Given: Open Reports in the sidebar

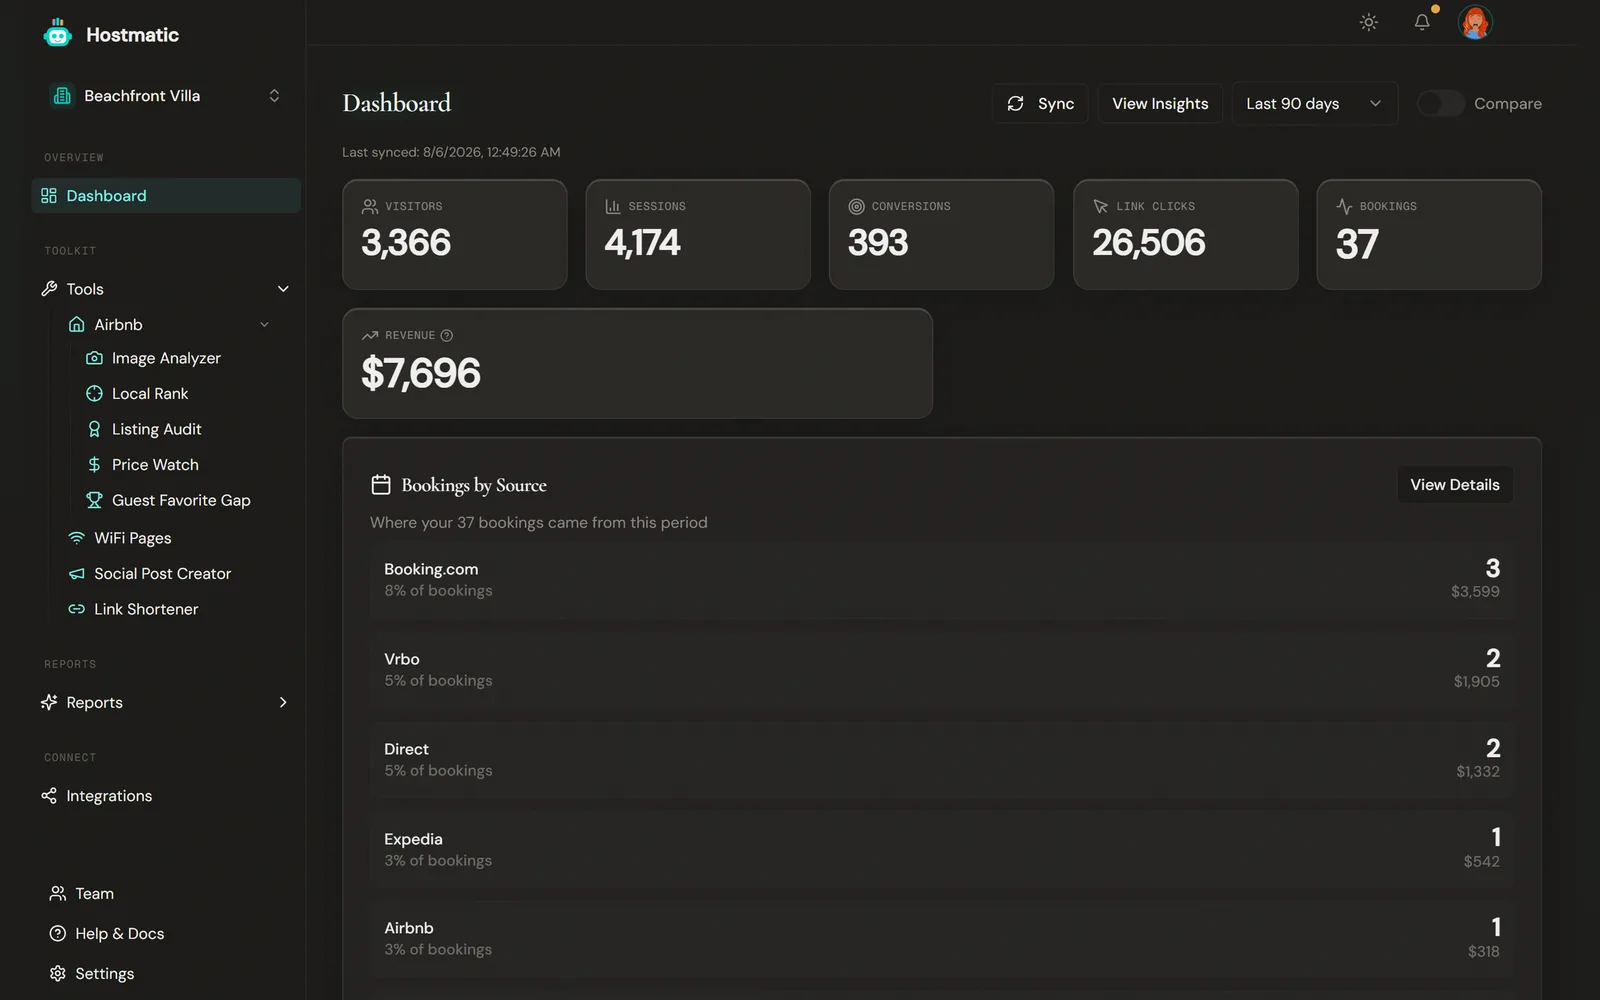Looking at the screenshot, I should (x=166, y=703).
